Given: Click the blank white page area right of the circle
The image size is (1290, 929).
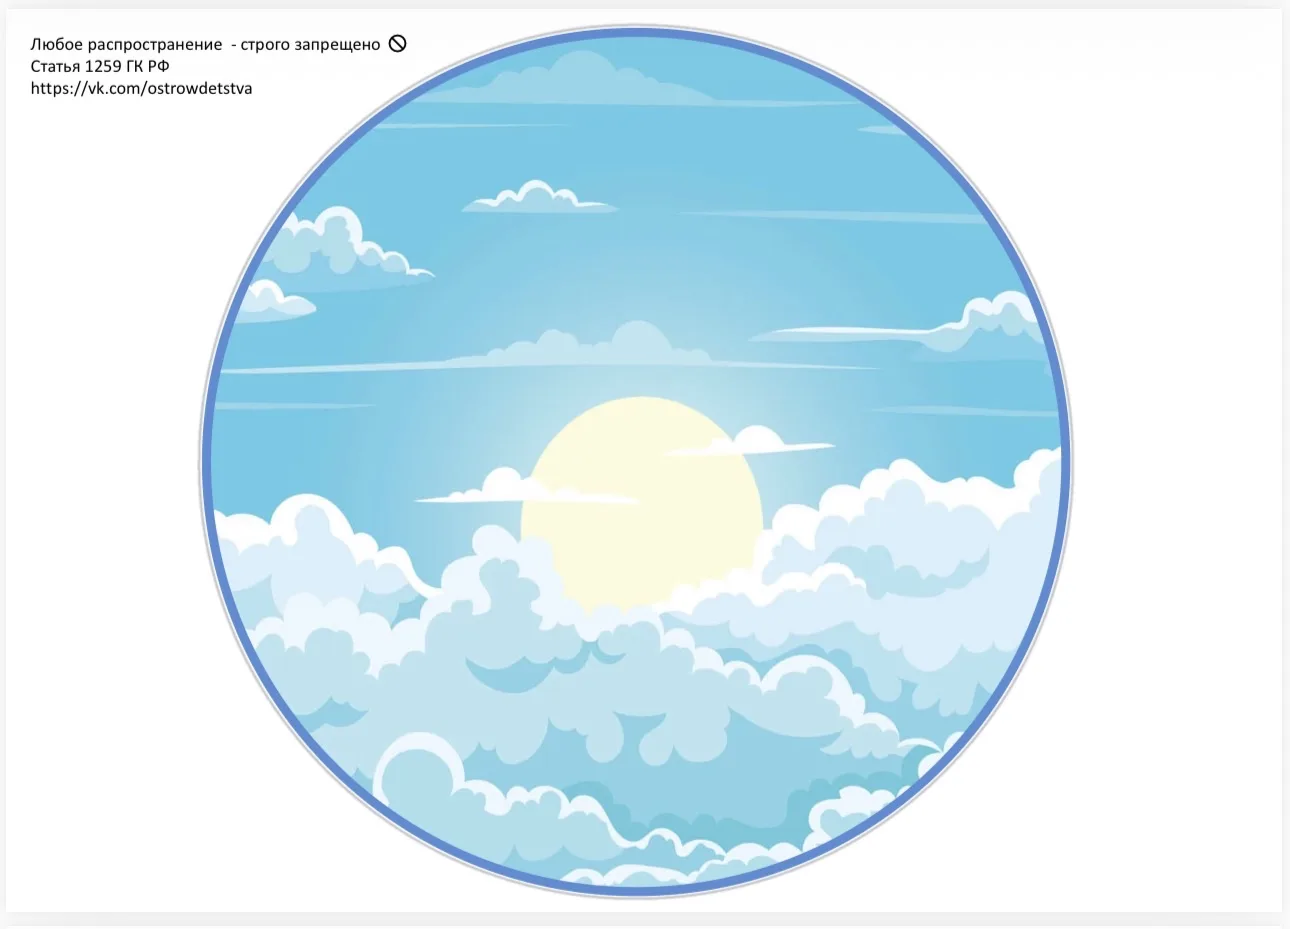Looking at the screenshot, I should (1175, 460).
